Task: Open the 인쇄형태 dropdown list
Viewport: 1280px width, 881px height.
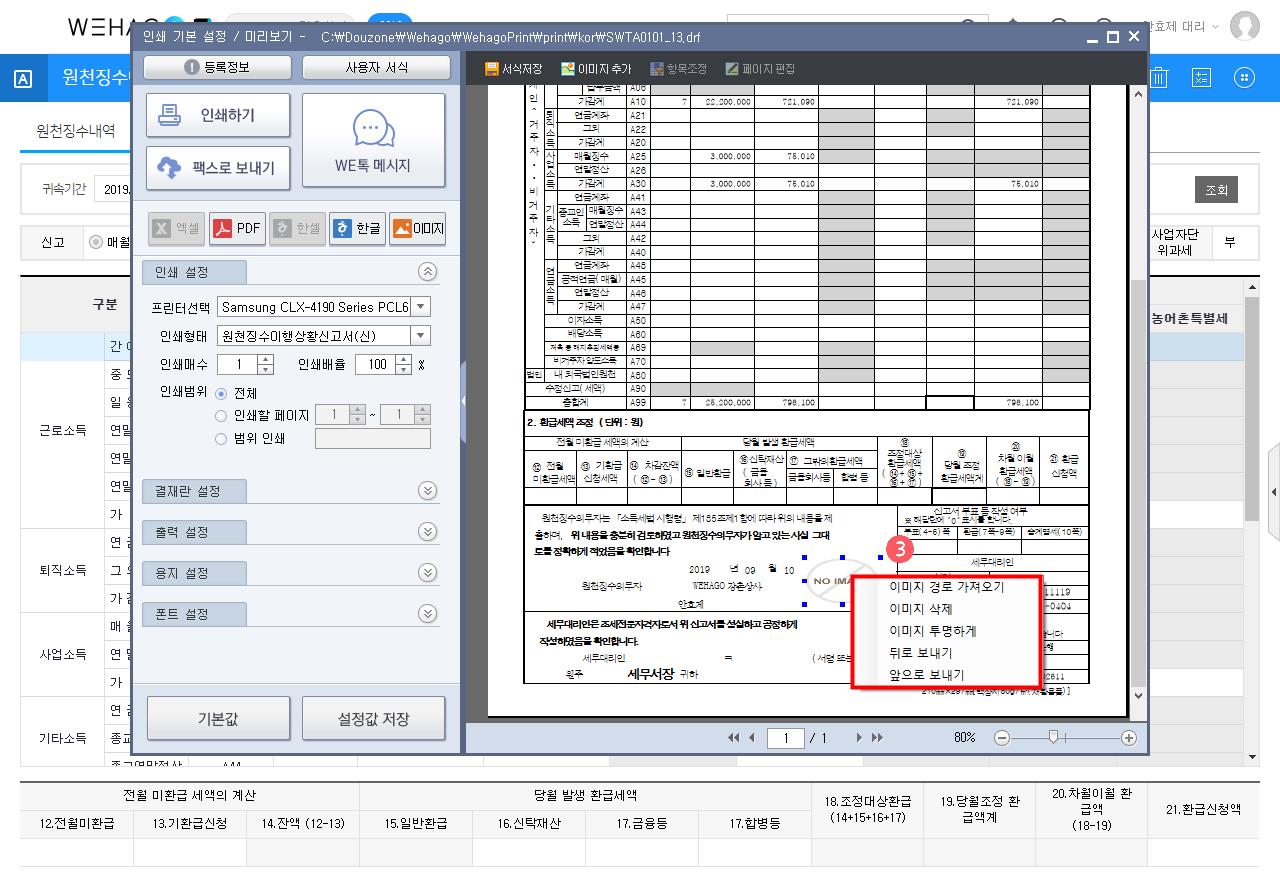Action: click(x=421, y=336)
